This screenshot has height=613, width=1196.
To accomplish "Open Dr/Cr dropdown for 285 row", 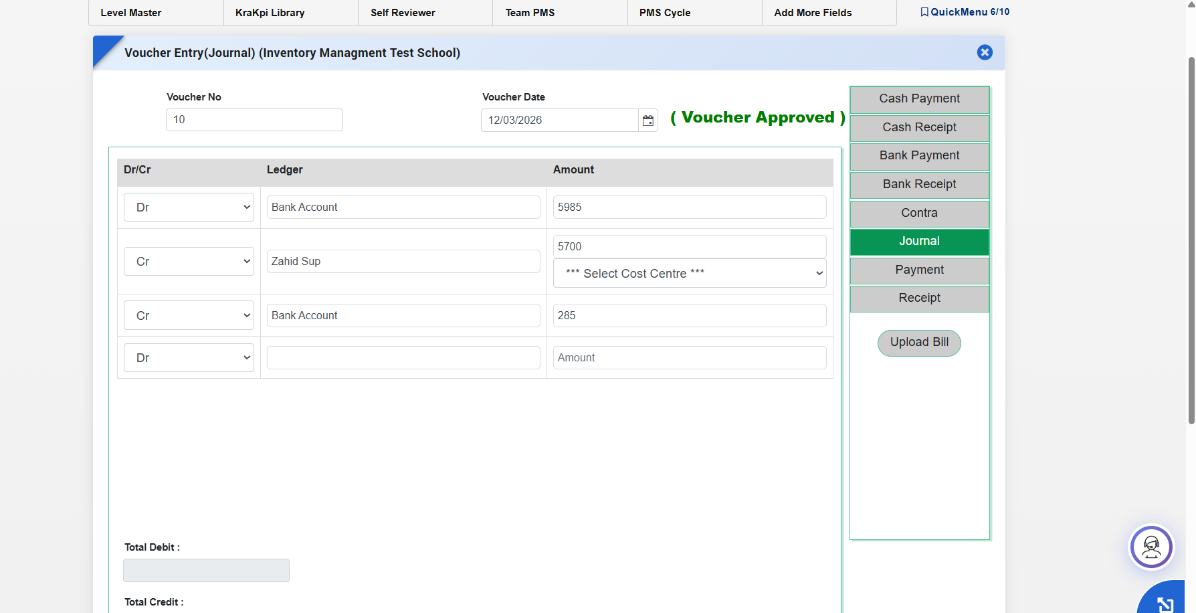I will (x=188, y=316).
